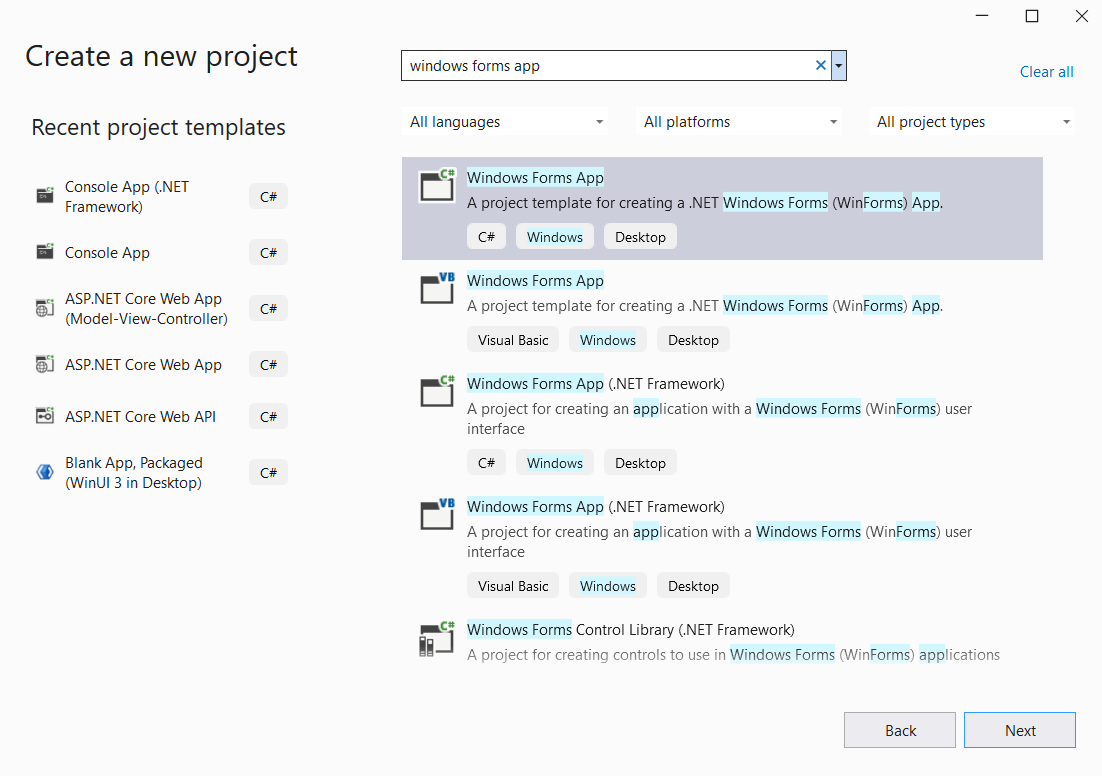Click inside the template search box
The image size is (1102, 776).
pyautogui.click(x=605, y=66)
